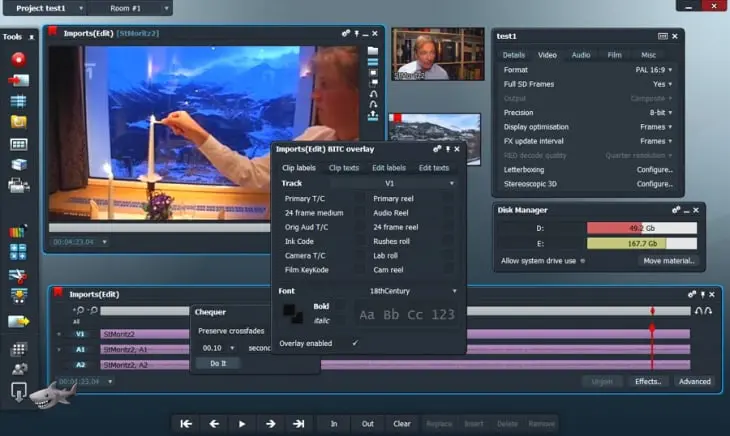This screenshot has height=436, width=730.
Task: Click the colorful bar chart tool icon
Action: [x=18, y=232]
